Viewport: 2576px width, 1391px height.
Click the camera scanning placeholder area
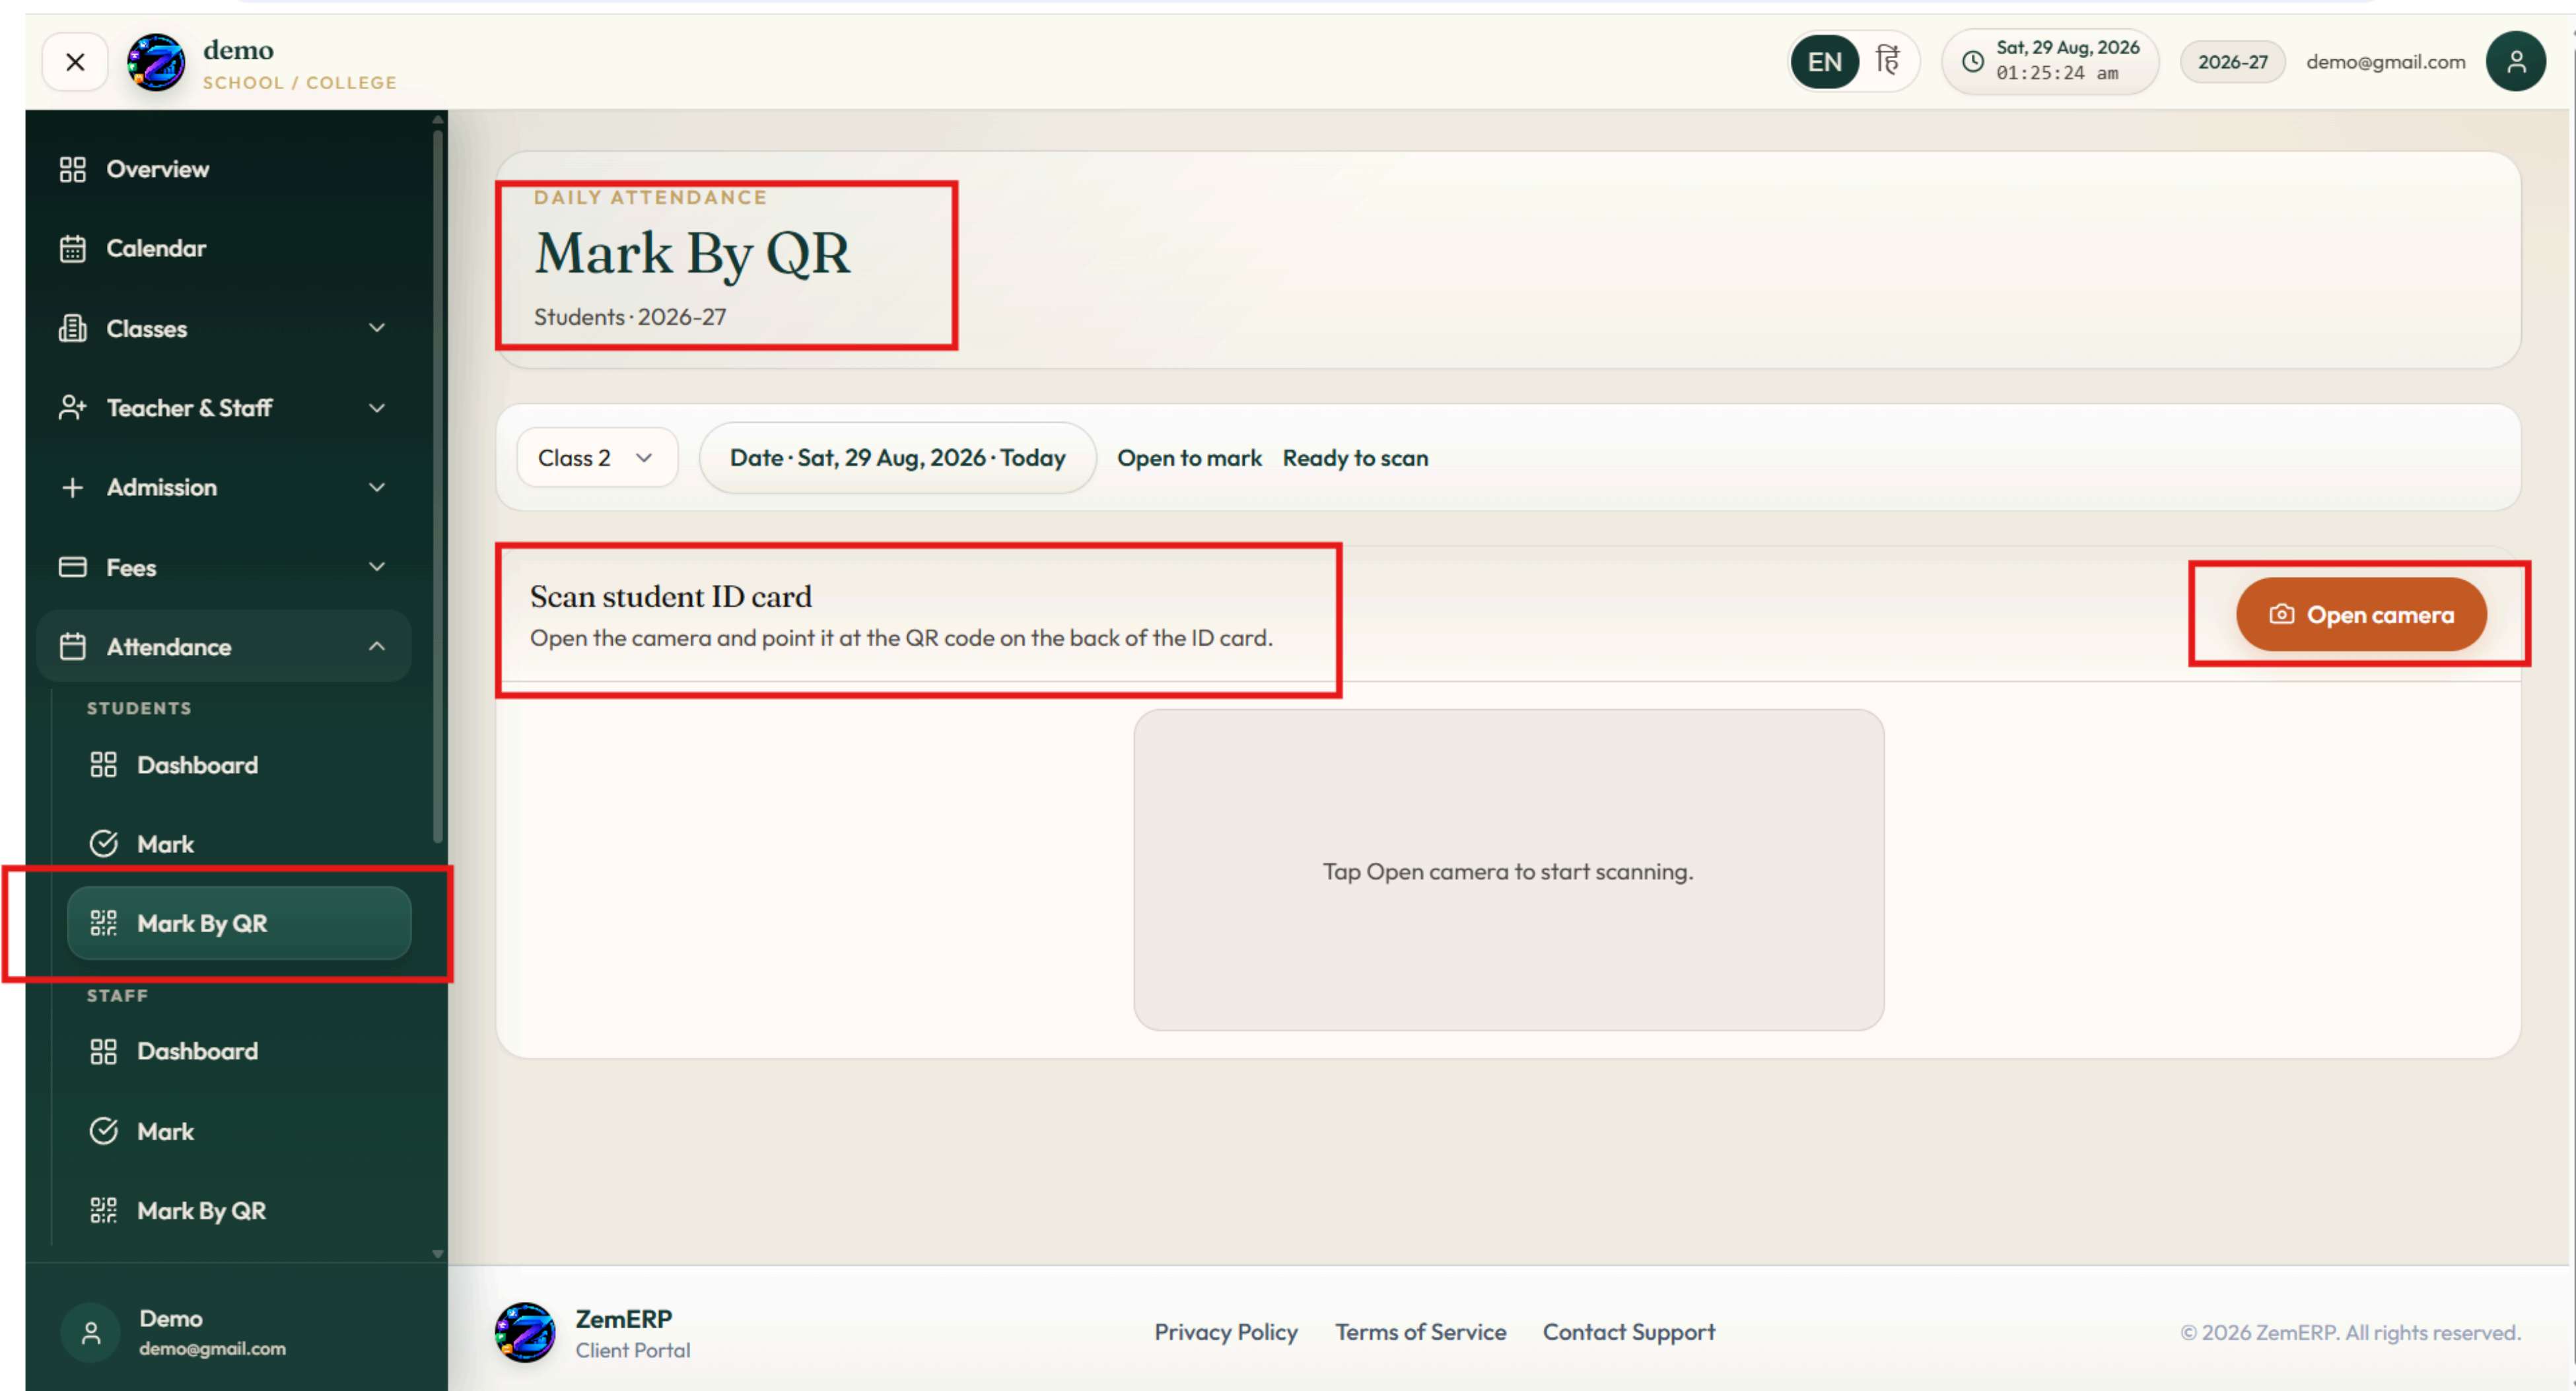[x=1508, y=870]
